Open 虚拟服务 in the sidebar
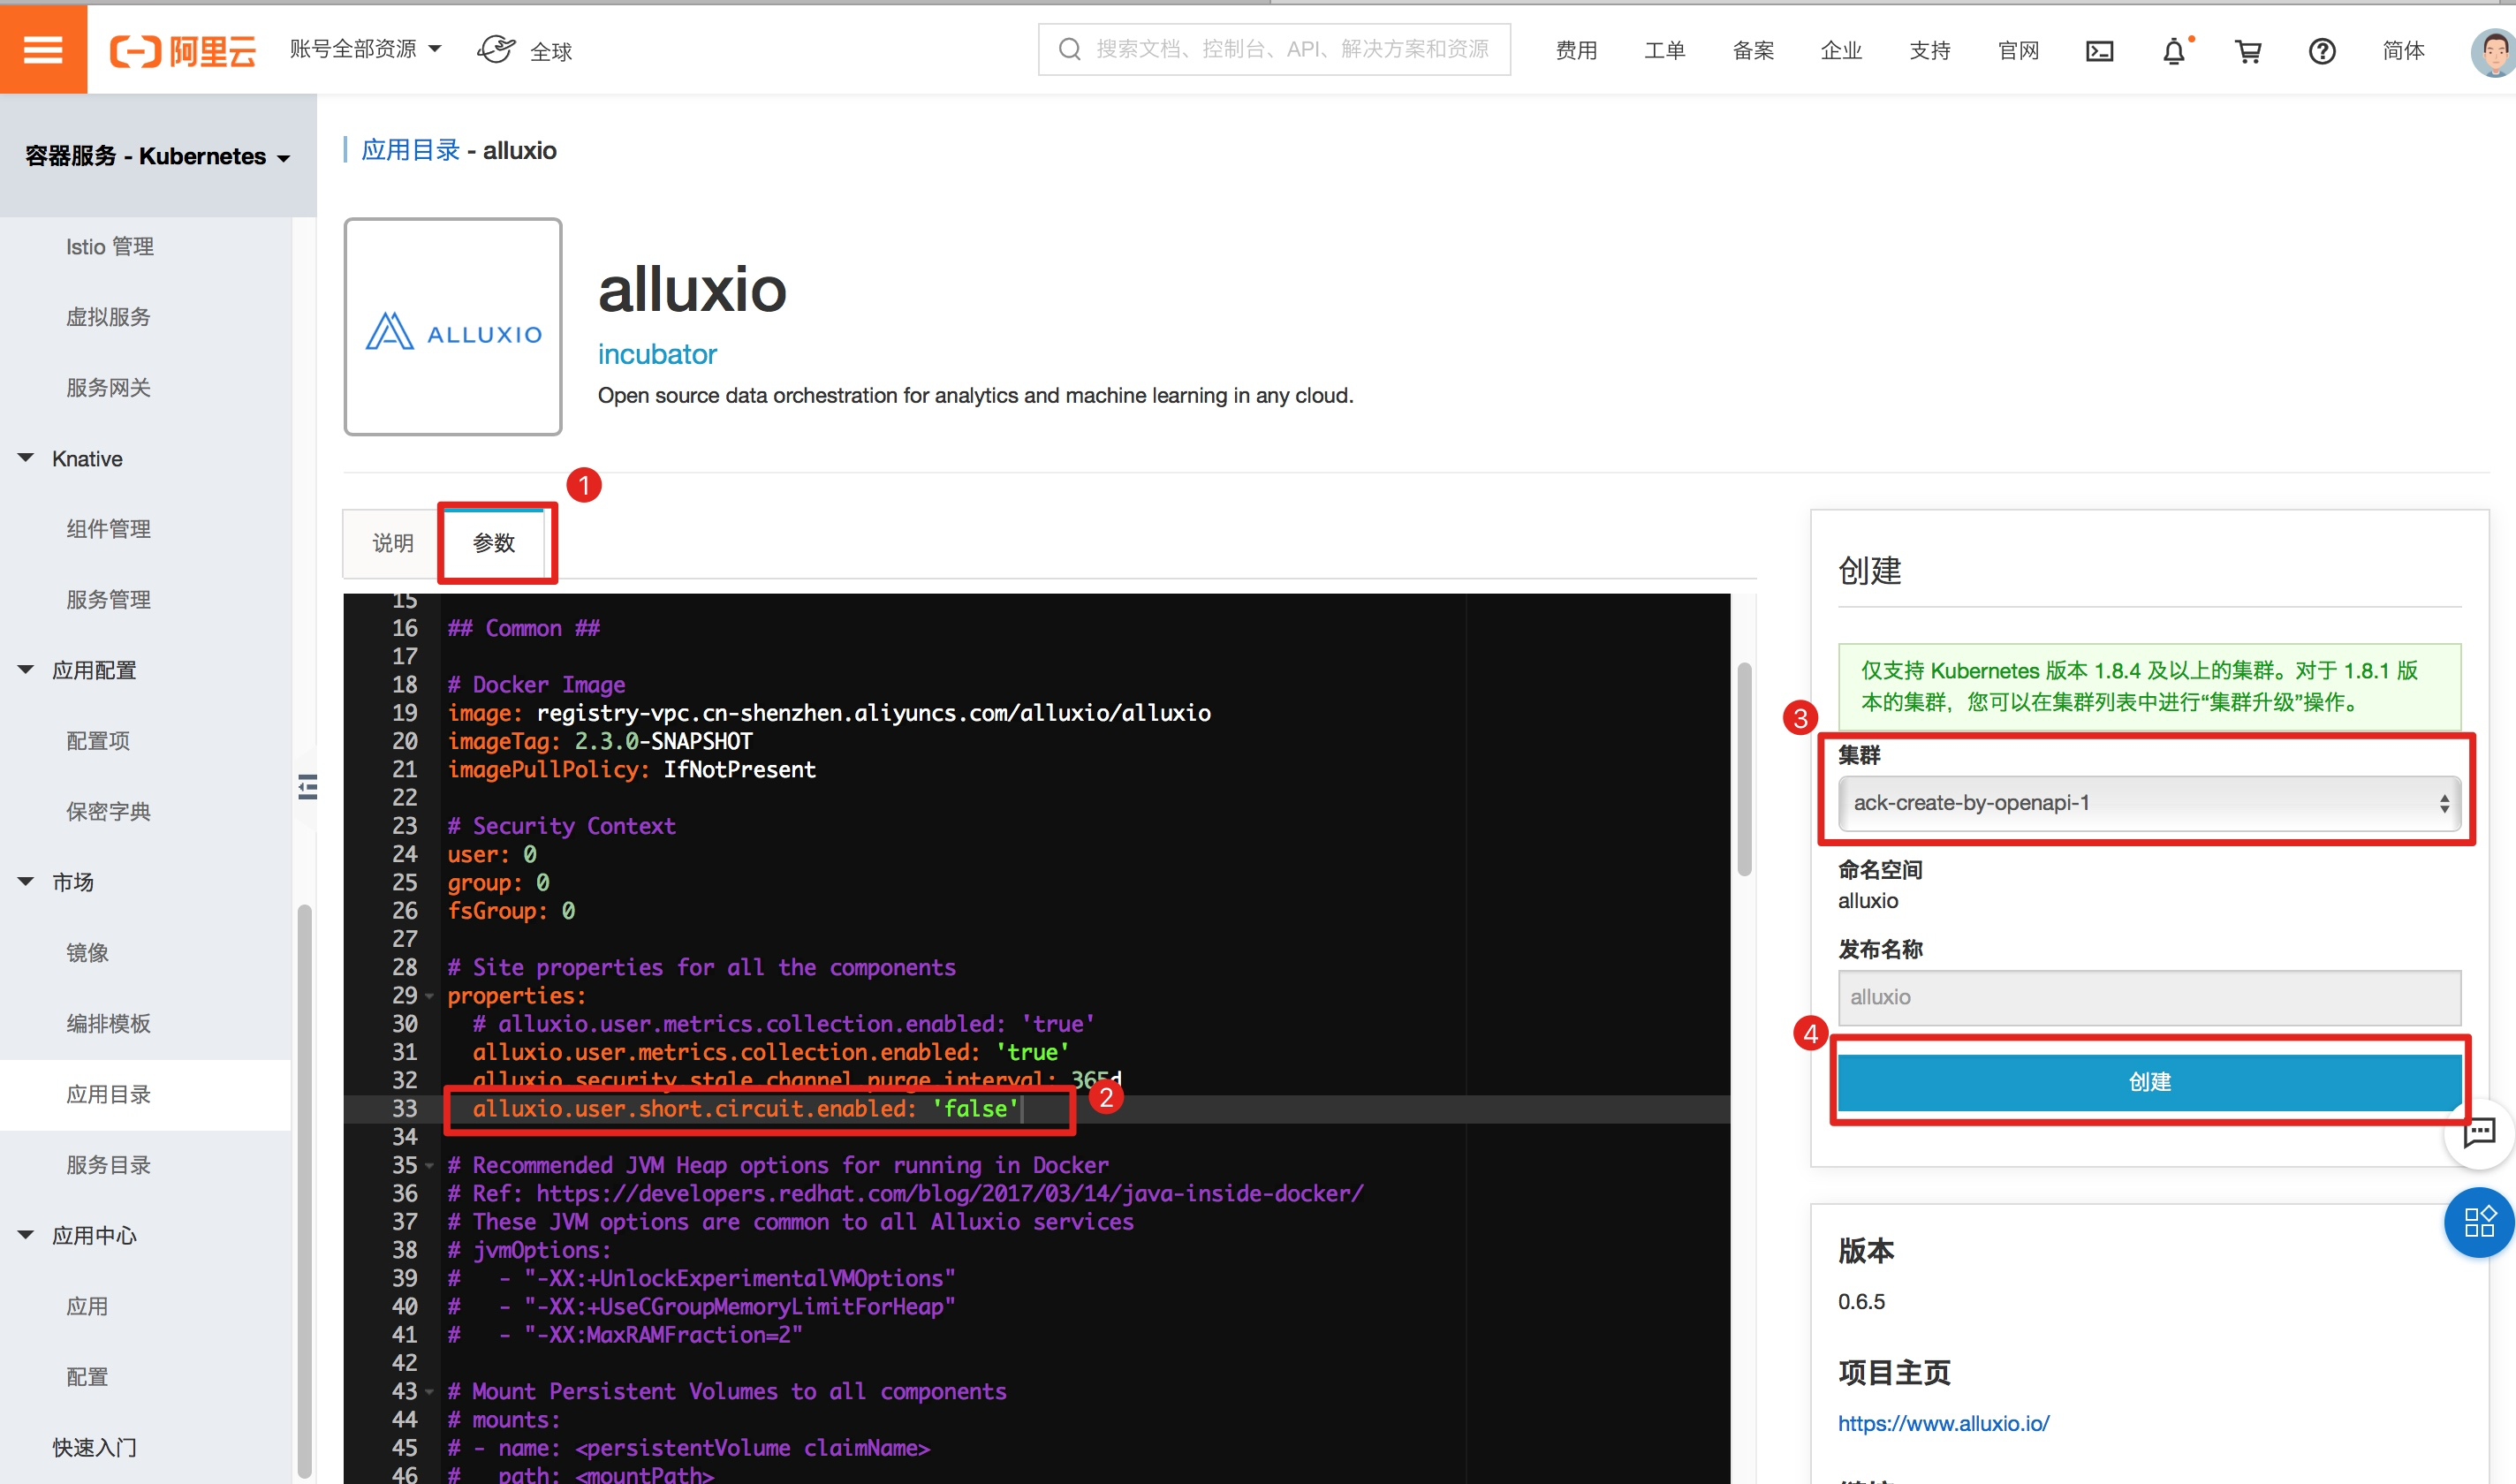Viewport: 2516px width, 1484px height. pos(108,317)
